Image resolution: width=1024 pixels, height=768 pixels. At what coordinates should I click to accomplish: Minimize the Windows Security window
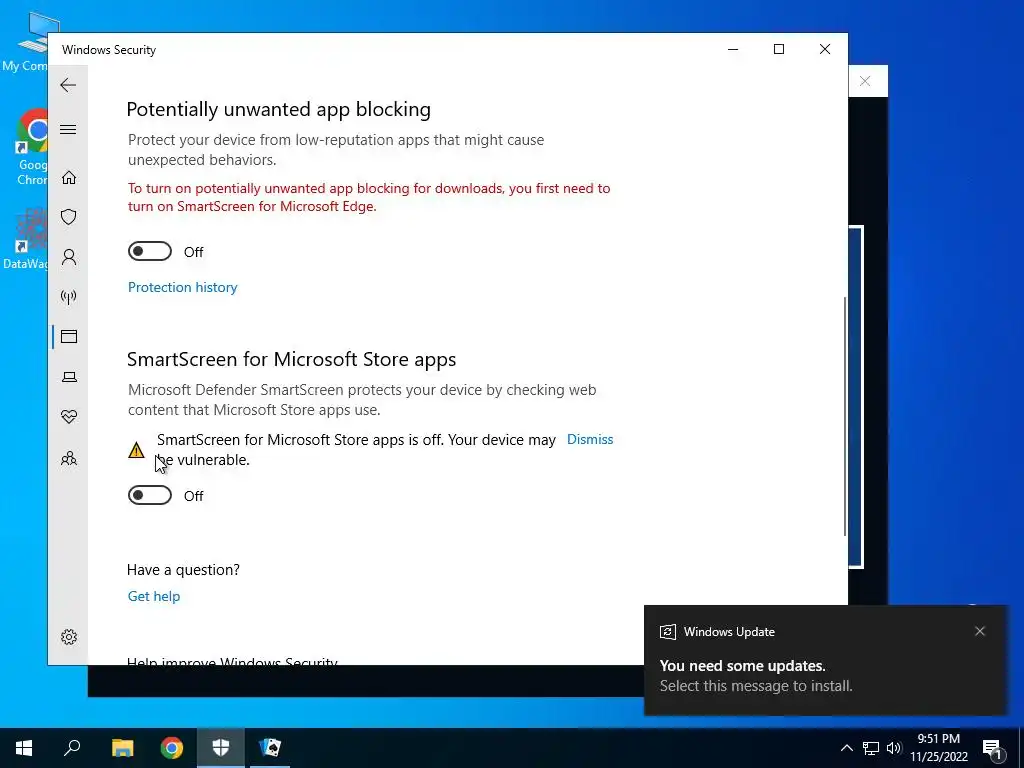(x=733, y=49)
